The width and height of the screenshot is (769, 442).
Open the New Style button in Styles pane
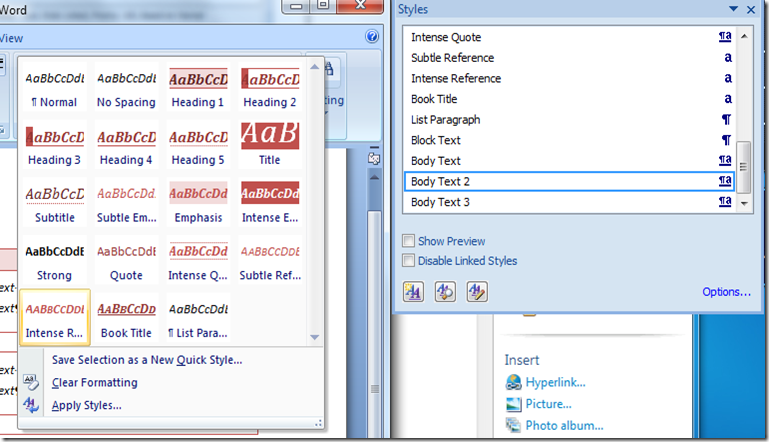pos(413,292)
